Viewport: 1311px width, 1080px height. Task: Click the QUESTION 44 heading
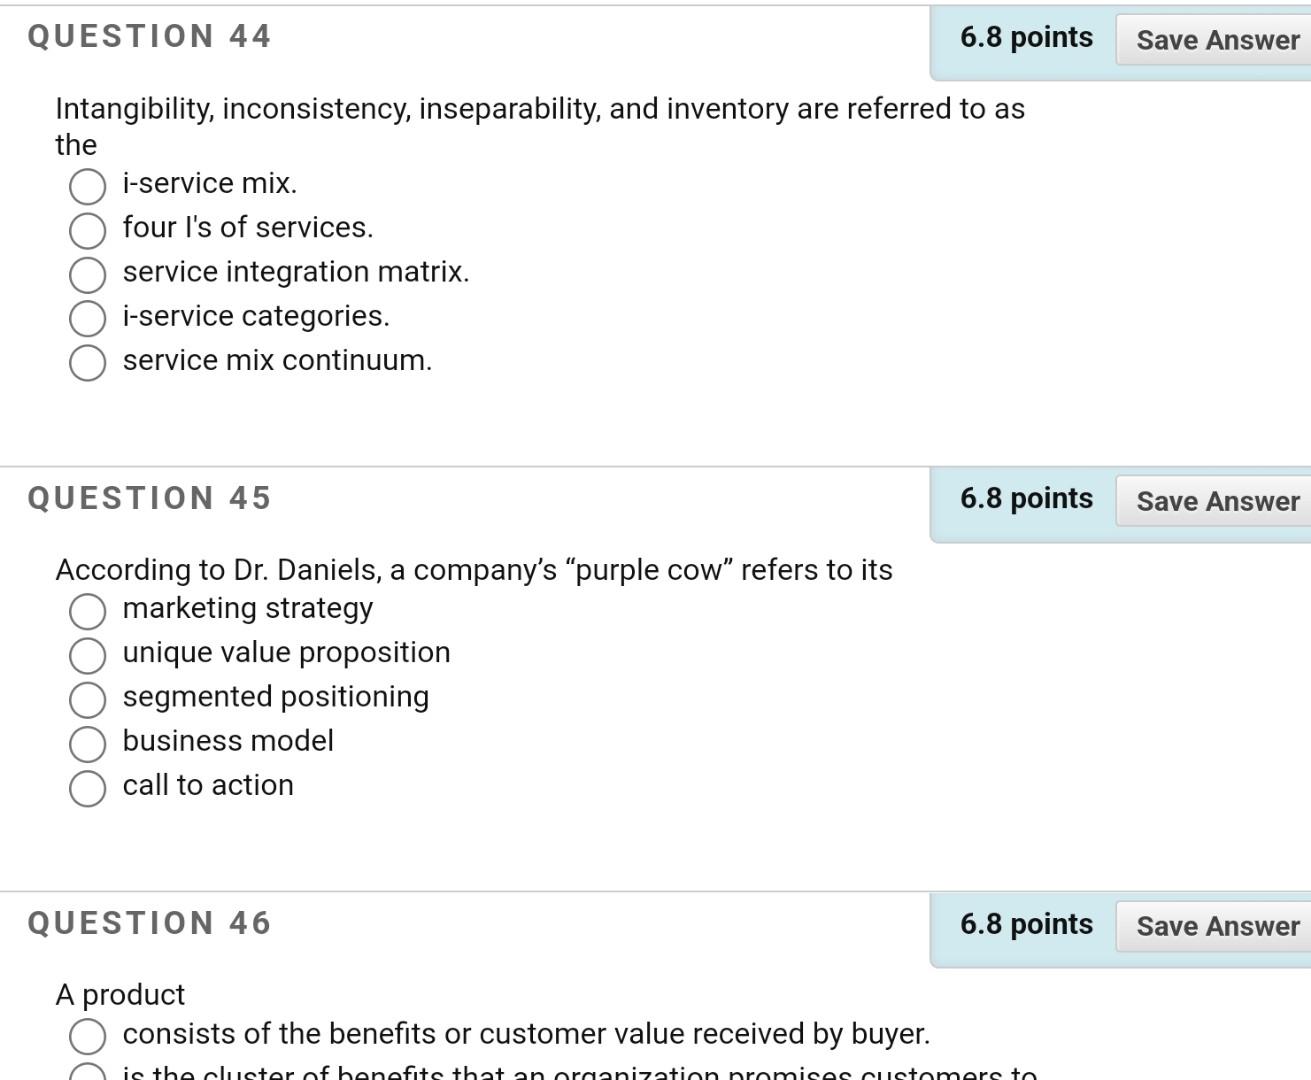[149, 36]
